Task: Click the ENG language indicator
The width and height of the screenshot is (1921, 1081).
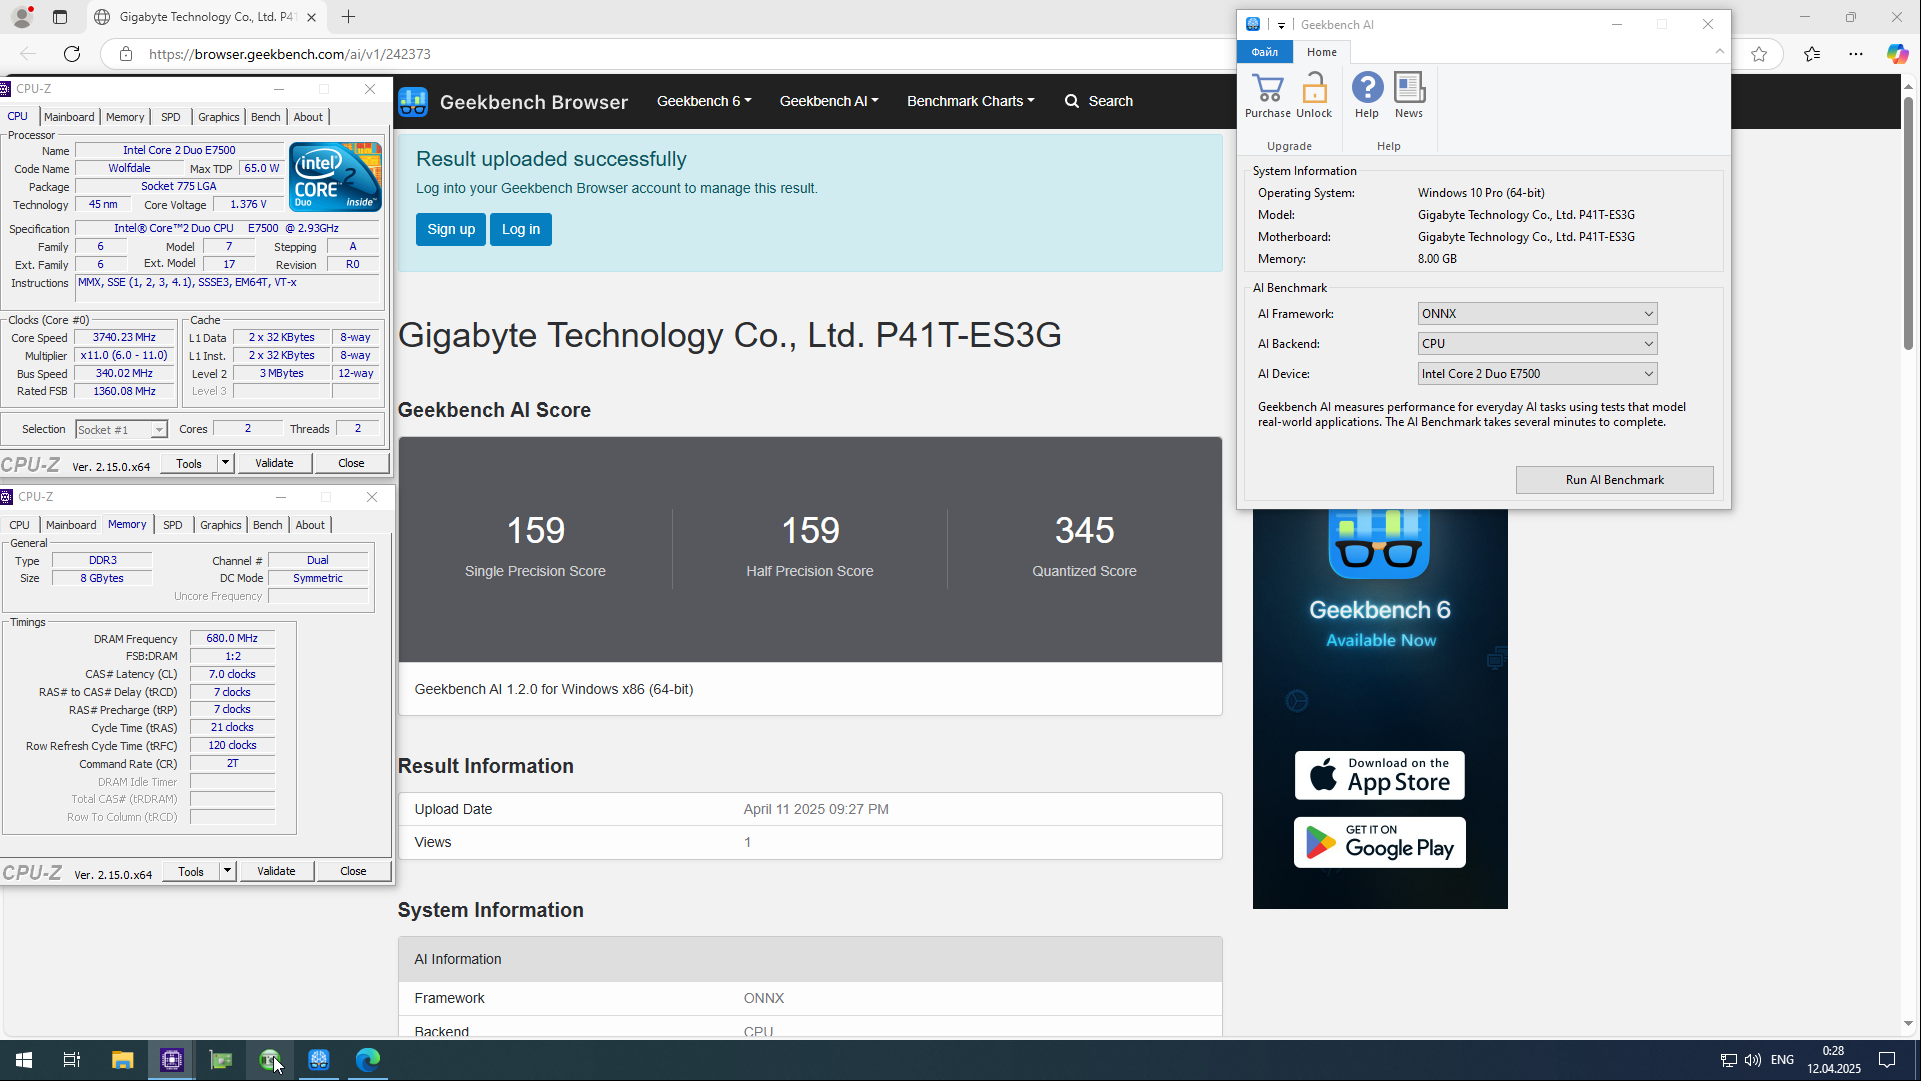Action: (x=1782, y=1060)
